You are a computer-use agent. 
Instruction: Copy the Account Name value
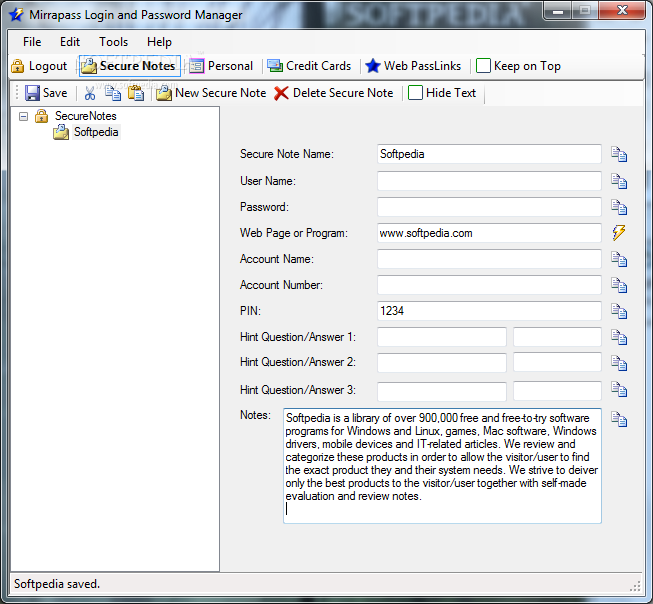click(x=619, y=259)
